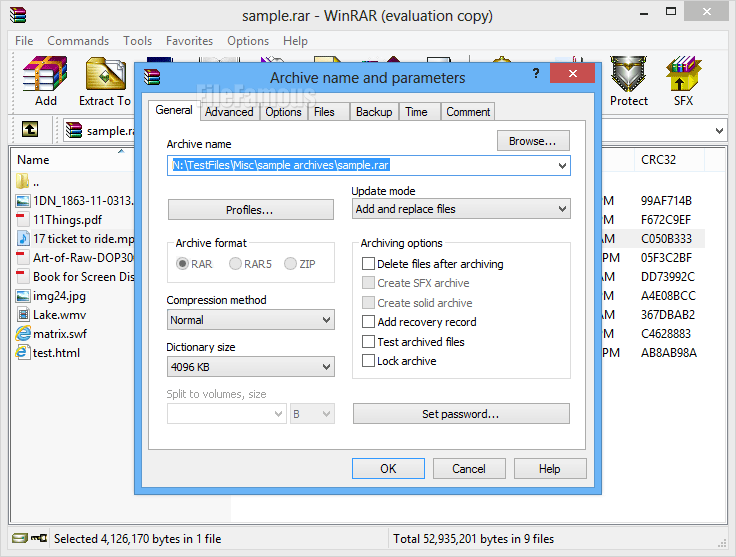Viewport: 736px width, 557px height.
Task: Sort by the Name column header
Action: 70,160
